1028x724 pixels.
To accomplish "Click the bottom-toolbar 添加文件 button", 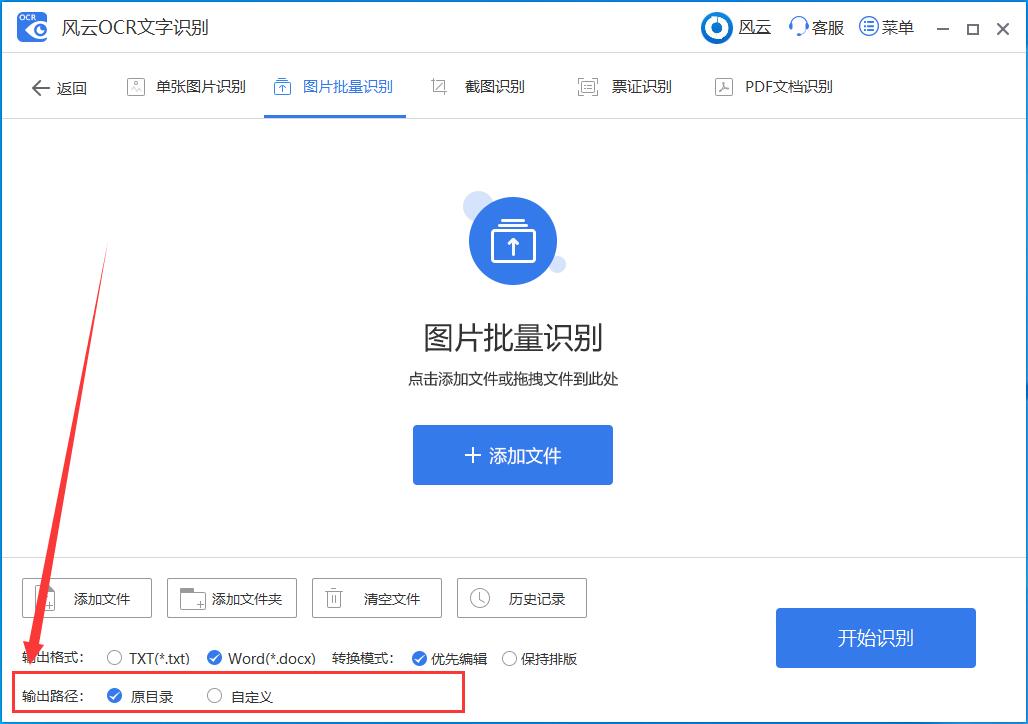I will 87,598.
